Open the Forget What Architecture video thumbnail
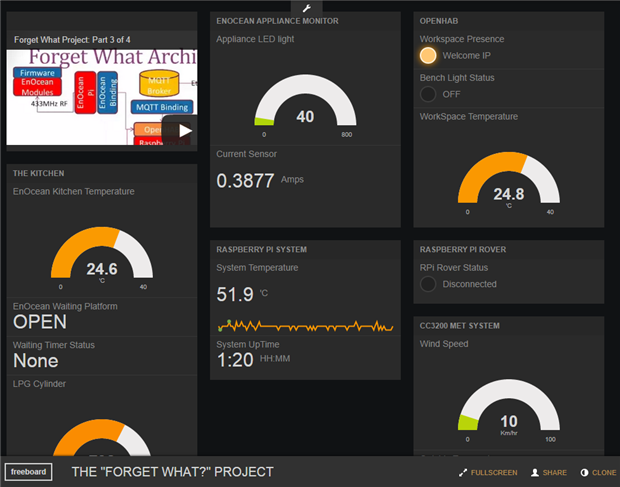Viewport: 620px width, 487px height. click(102, 97)
